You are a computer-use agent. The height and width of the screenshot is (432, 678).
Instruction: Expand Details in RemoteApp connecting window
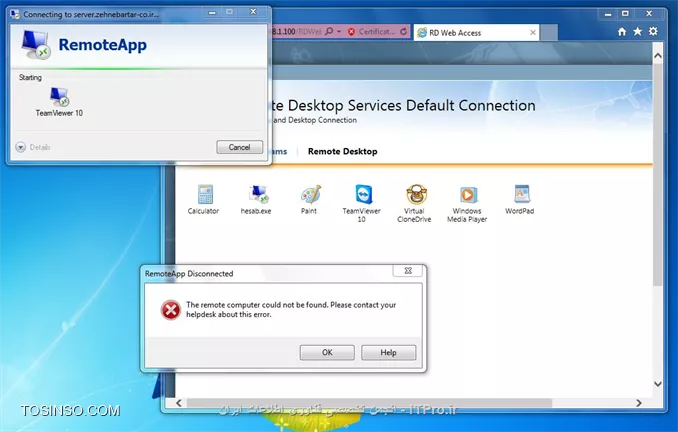pos(33,147)
